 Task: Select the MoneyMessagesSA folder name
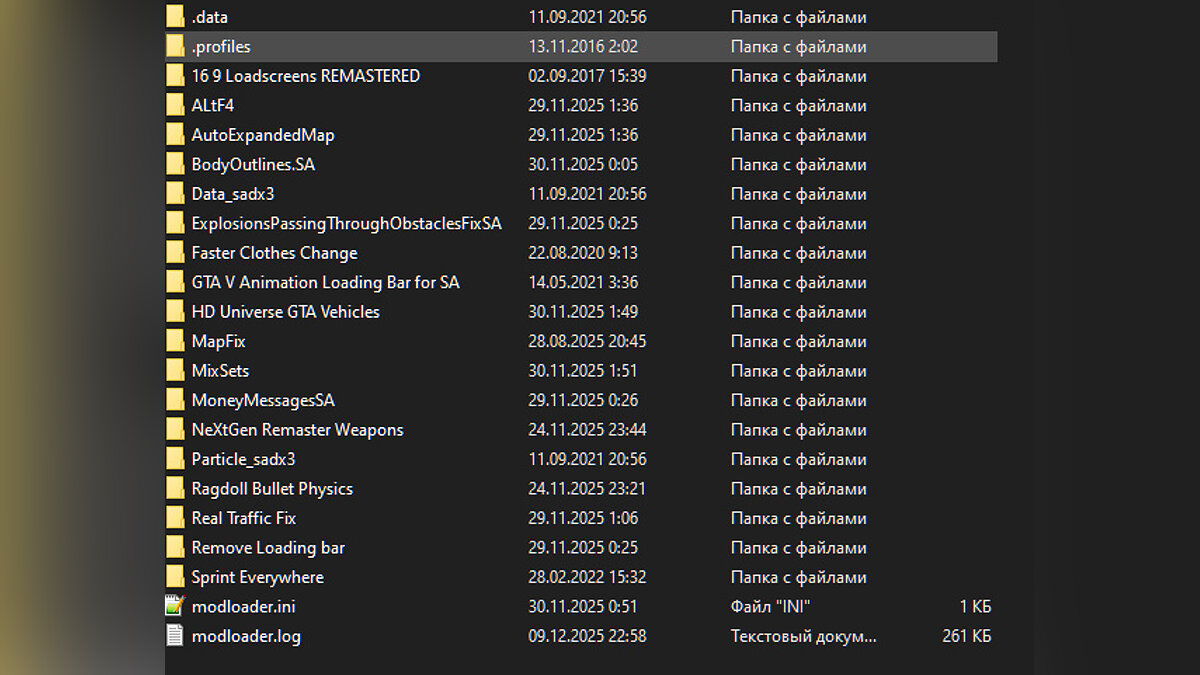pos(263,400)
